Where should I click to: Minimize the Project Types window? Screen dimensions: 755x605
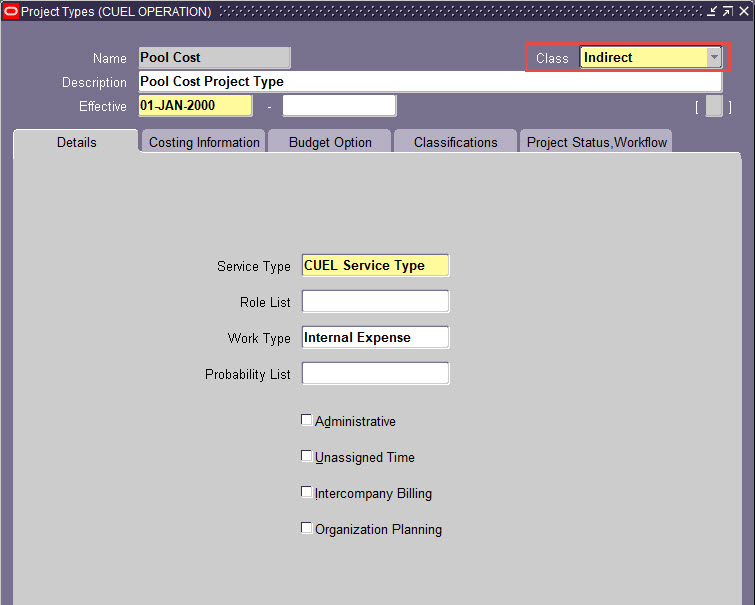coord(712,11)
